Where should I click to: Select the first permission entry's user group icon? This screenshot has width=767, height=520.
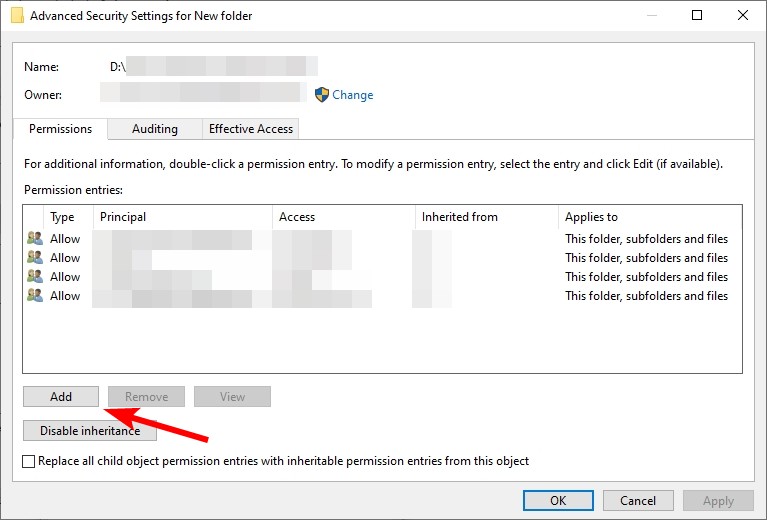click(35, 239)
